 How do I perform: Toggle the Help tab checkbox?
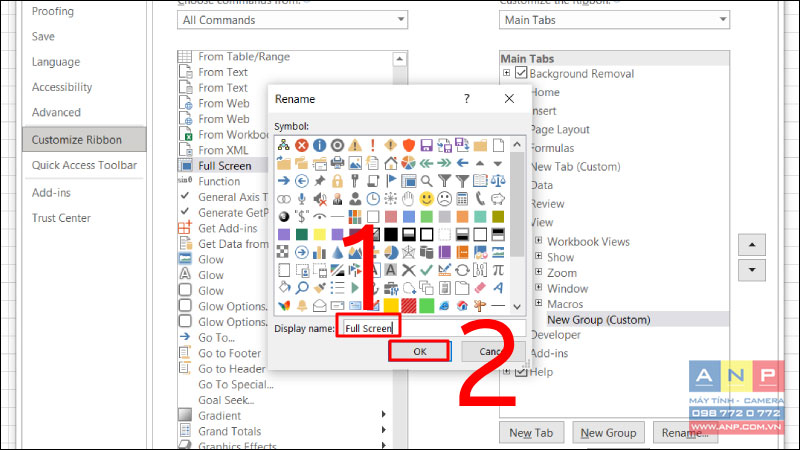pos(521,371)
